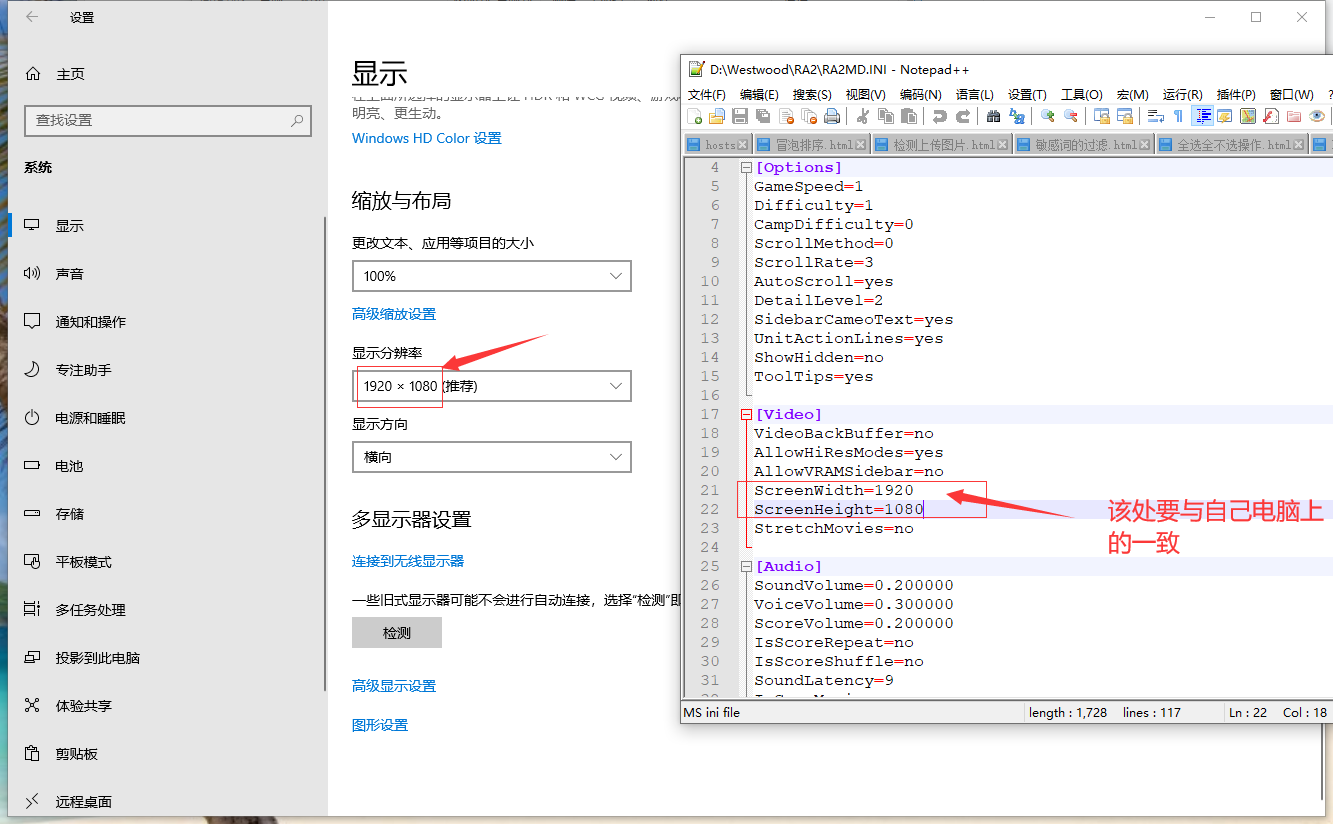The height and width of the screenshot is (824, 1333).
Task: Save all files in Notepad++ toolbar
Action: 762,116
